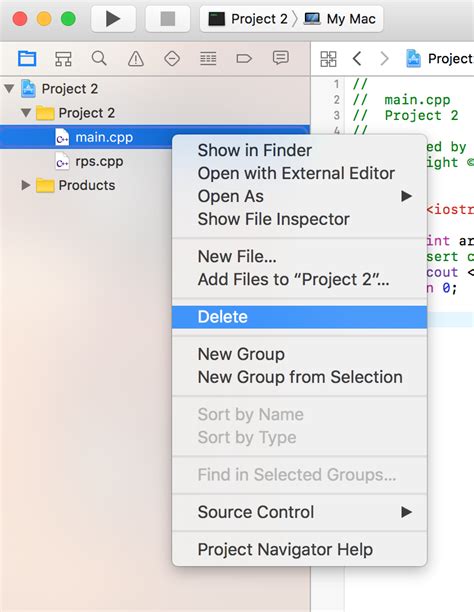The height and width of the screenshot is (612, 474).
Task: Open the Find navigator magnifier icon
Action: [x=99, y=59]
